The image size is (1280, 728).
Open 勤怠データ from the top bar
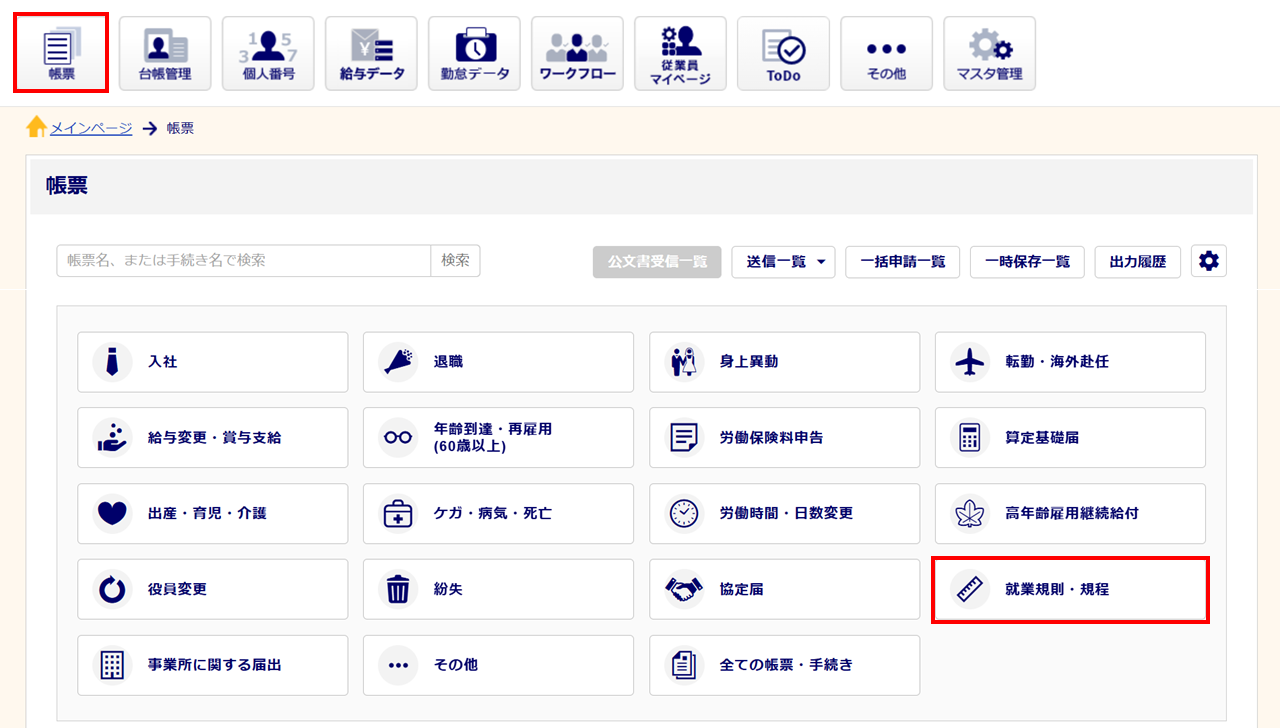474,53
